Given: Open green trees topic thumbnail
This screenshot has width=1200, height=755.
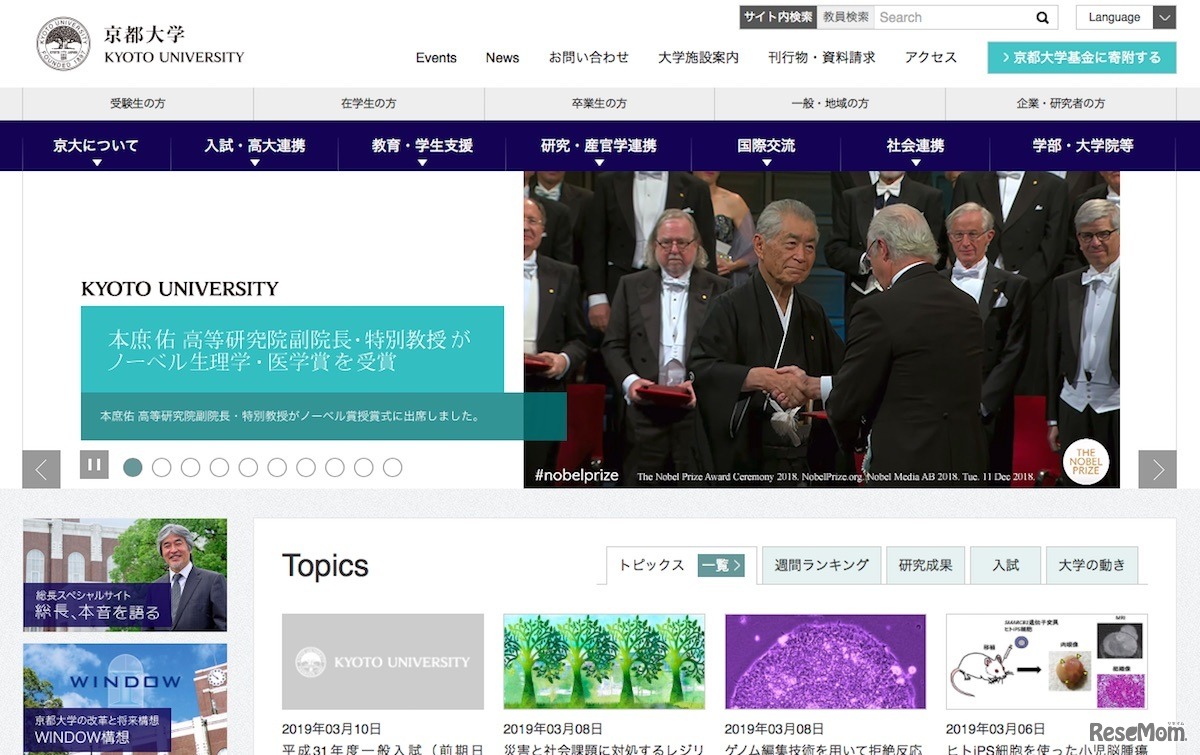Looking at the screenshot, I should (x=604, y=662).
